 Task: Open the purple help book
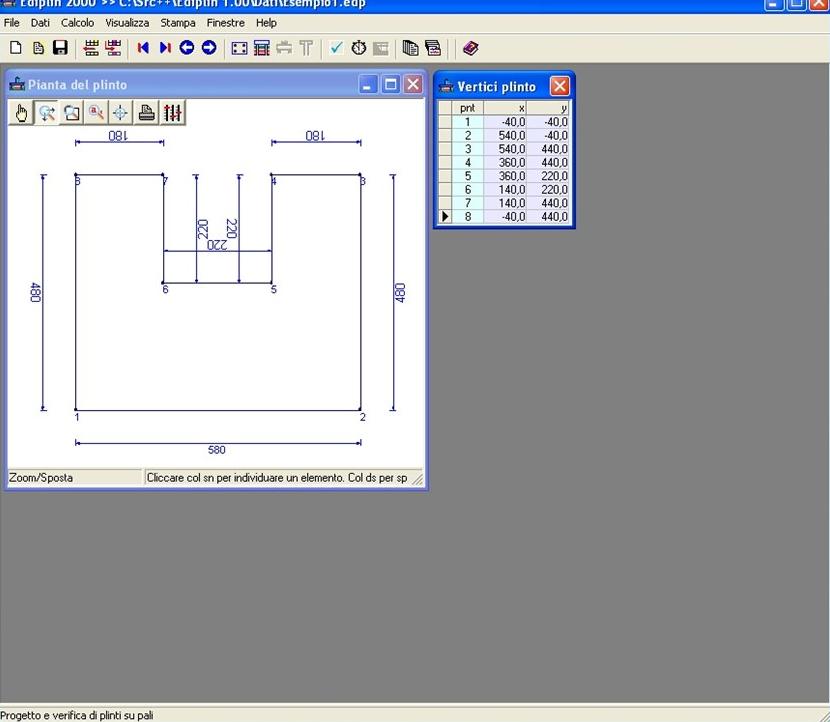[x=471, y=48]
